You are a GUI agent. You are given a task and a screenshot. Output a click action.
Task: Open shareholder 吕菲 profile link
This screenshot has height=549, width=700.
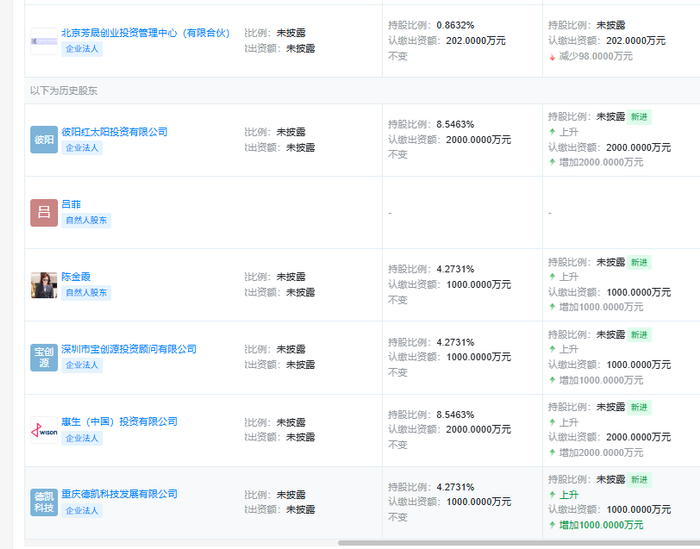pos(71,204)
